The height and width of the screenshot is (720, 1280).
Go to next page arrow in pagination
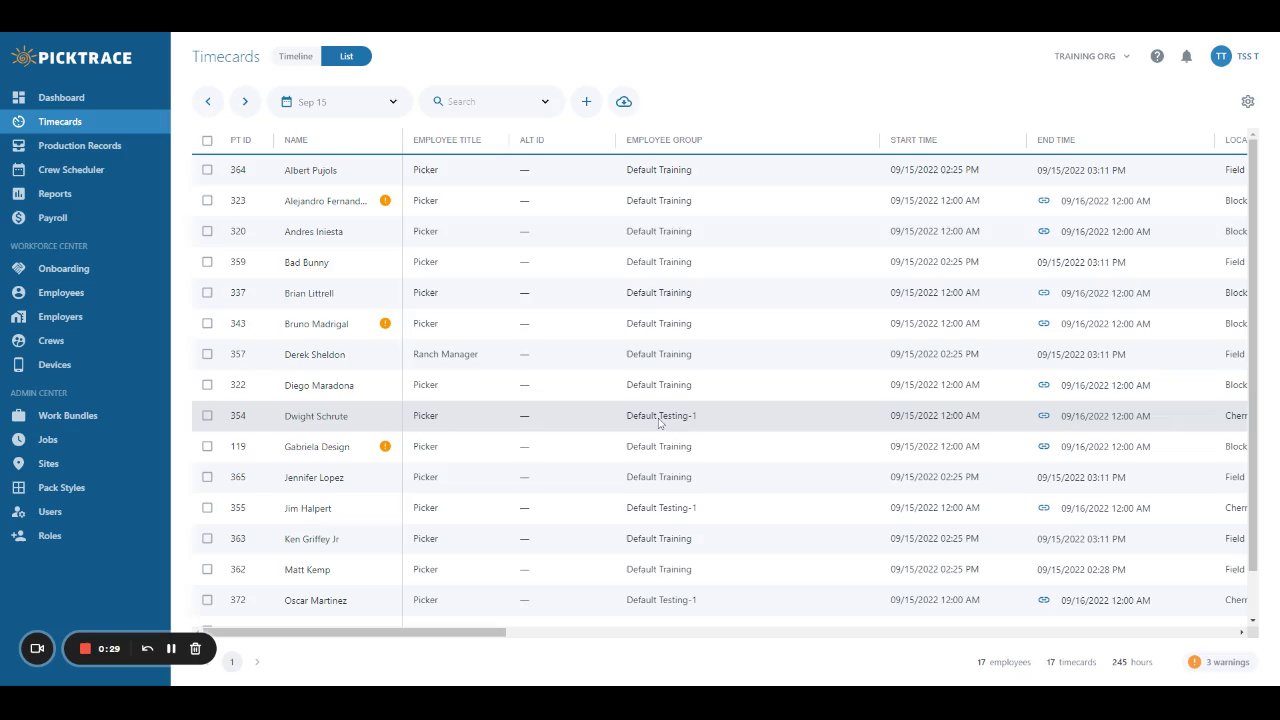(257, 662)
